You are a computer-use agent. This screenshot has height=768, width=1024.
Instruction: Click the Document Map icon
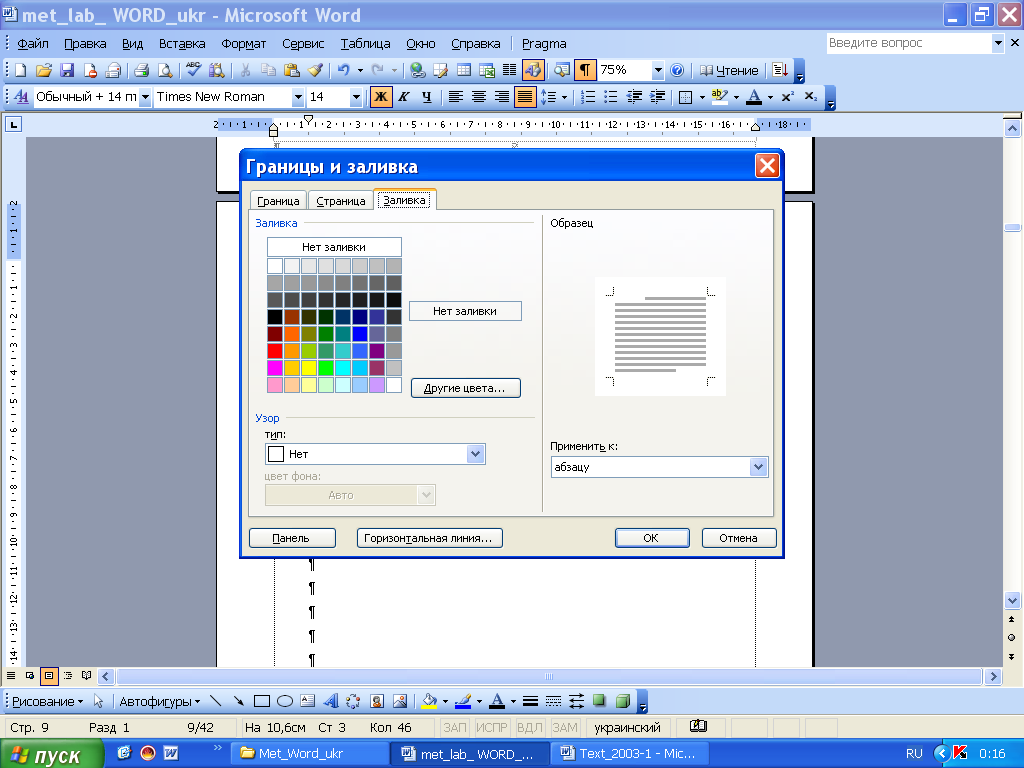(562, 70)
